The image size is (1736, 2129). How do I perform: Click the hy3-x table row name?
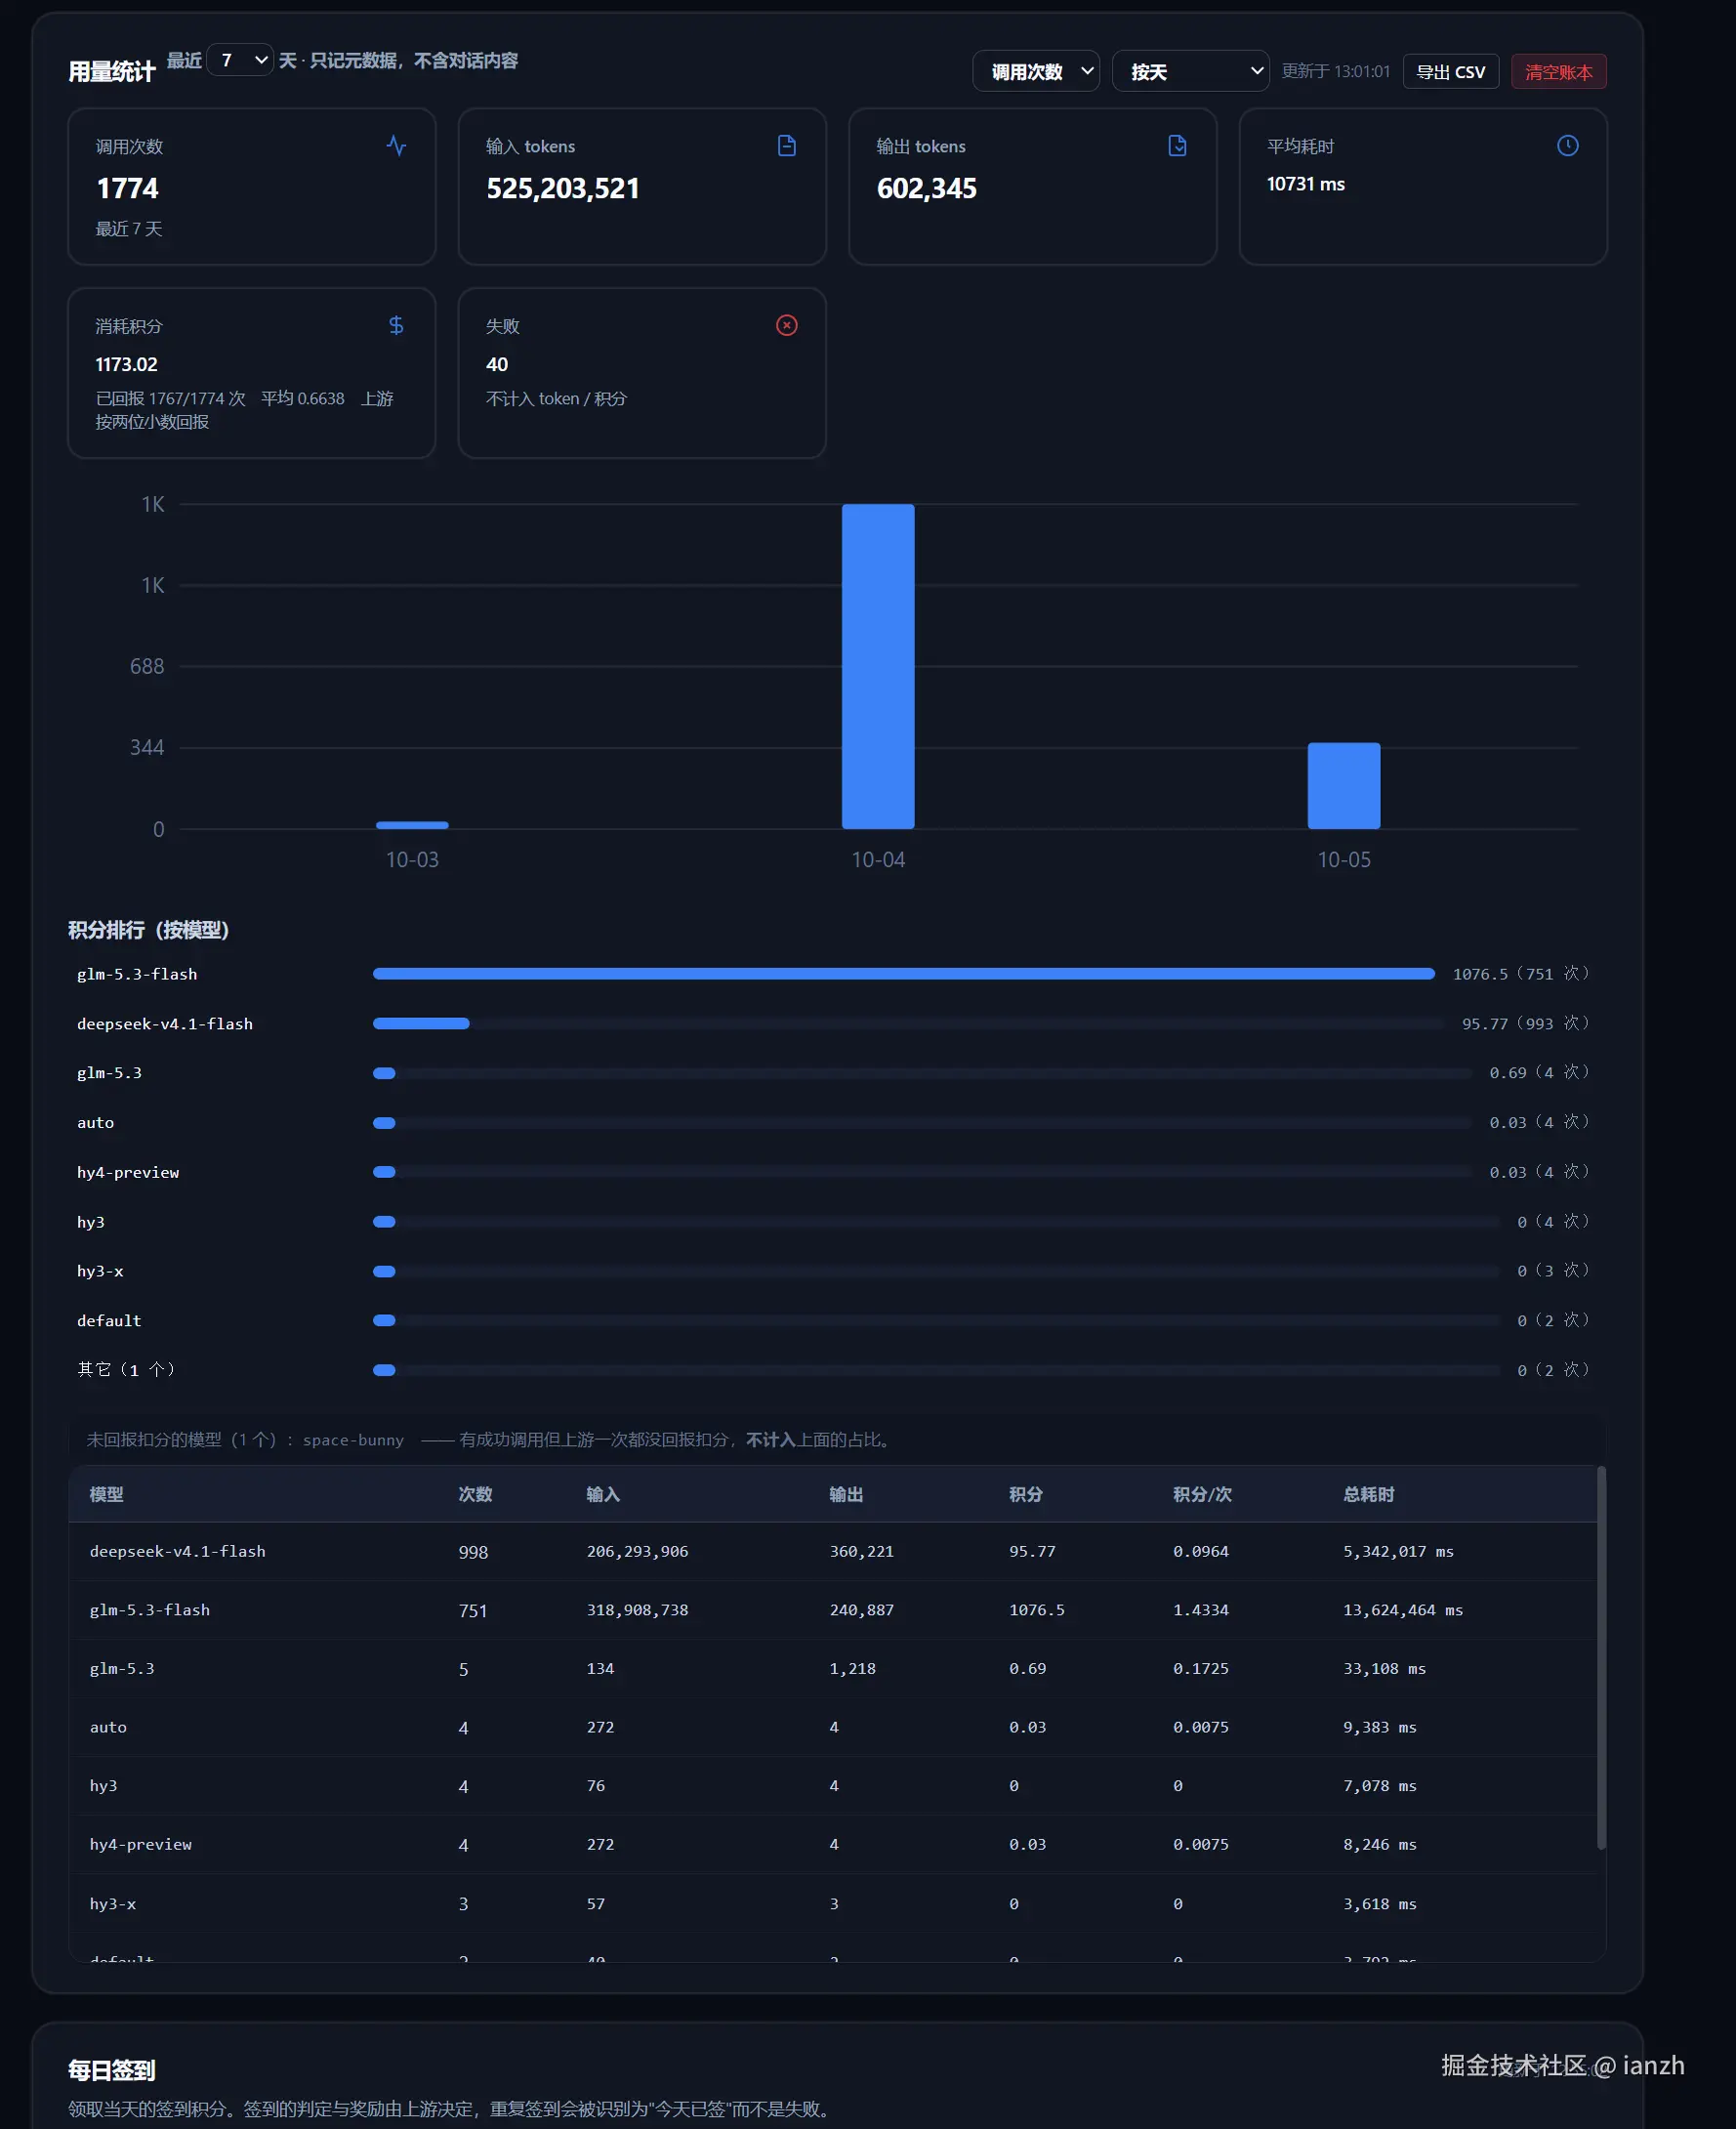[113, 1903]
